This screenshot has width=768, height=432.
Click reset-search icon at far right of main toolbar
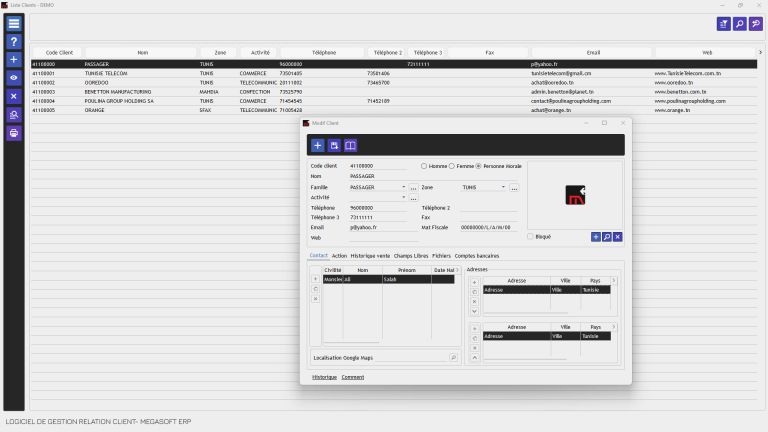point(756,24)
